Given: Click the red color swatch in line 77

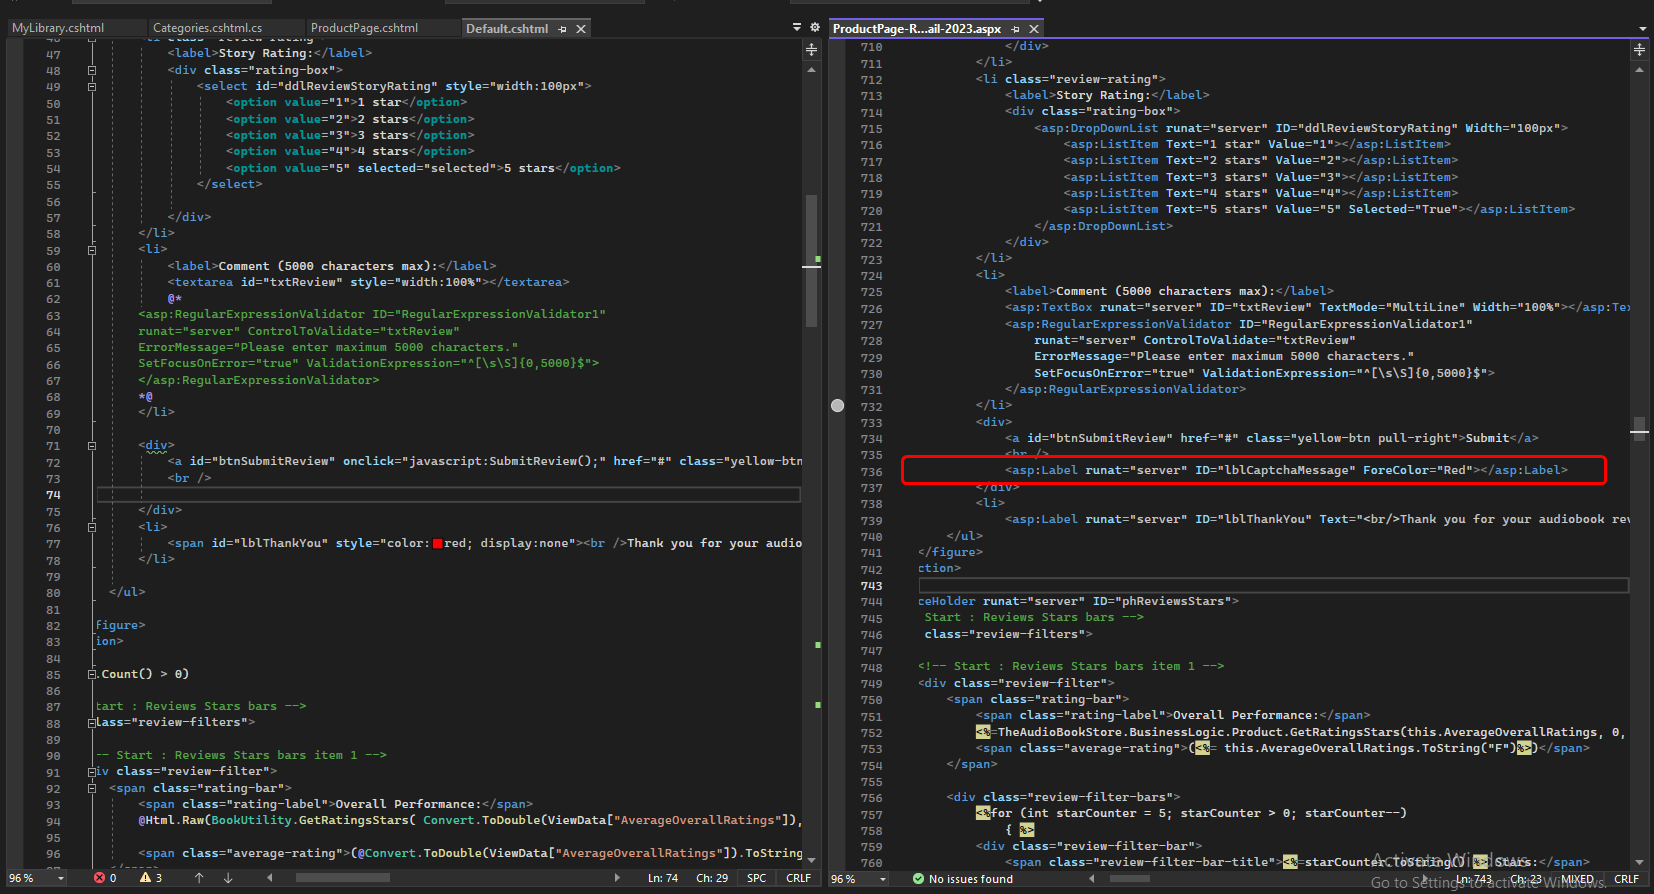Looking at the screenshot, I should [437, 544].
